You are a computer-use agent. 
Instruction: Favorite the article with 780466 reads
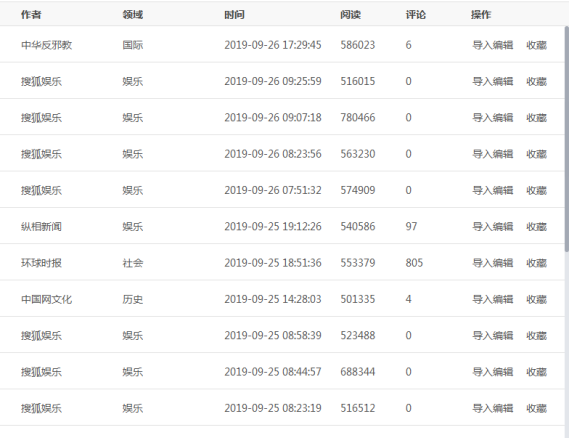click(x=537, y=118)
